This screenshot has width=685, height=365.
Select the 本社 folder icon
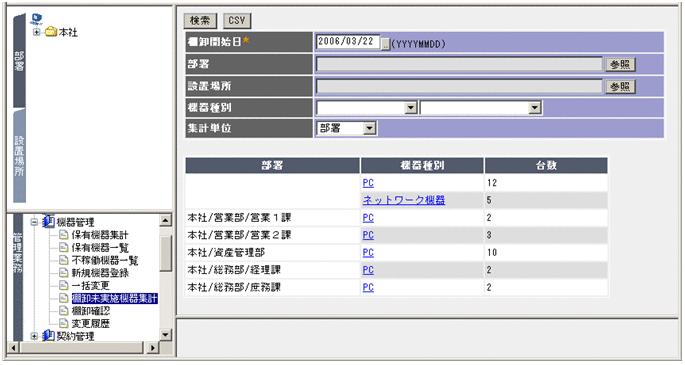[51, 32]
